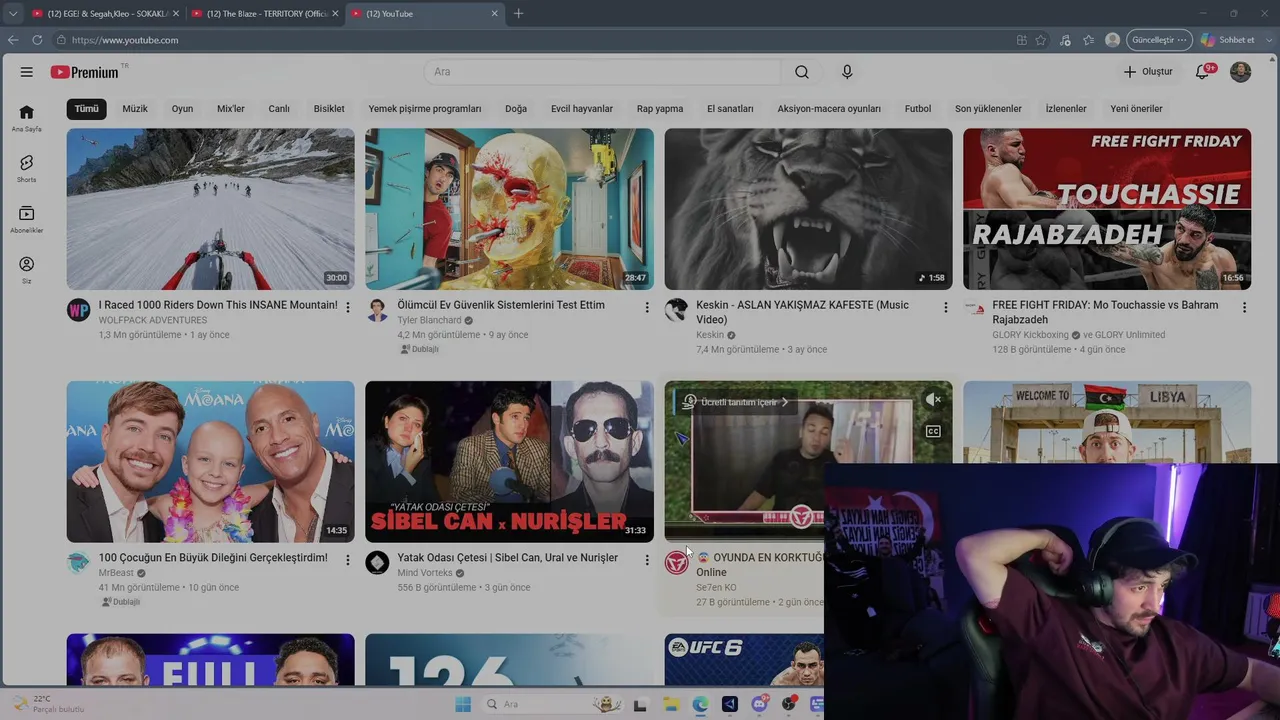Select the Canlı filter chip
The height and width of the screenshot is (720, 1280).
point(279,109)
